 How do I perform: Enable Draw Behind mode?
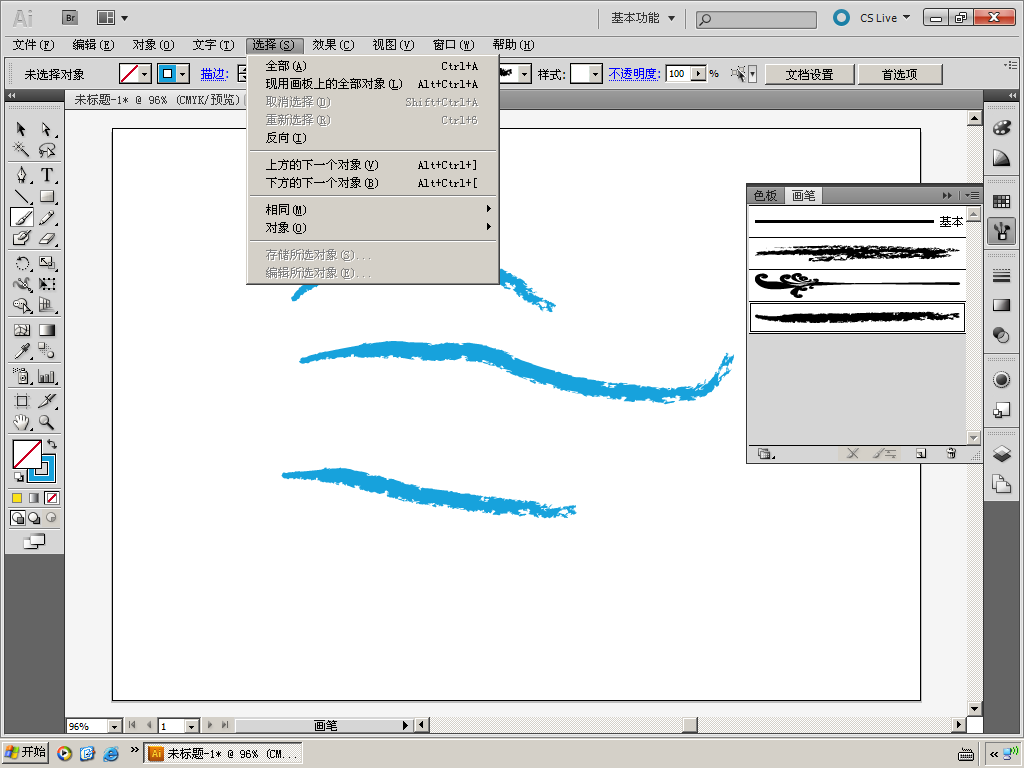click(34, 518)
